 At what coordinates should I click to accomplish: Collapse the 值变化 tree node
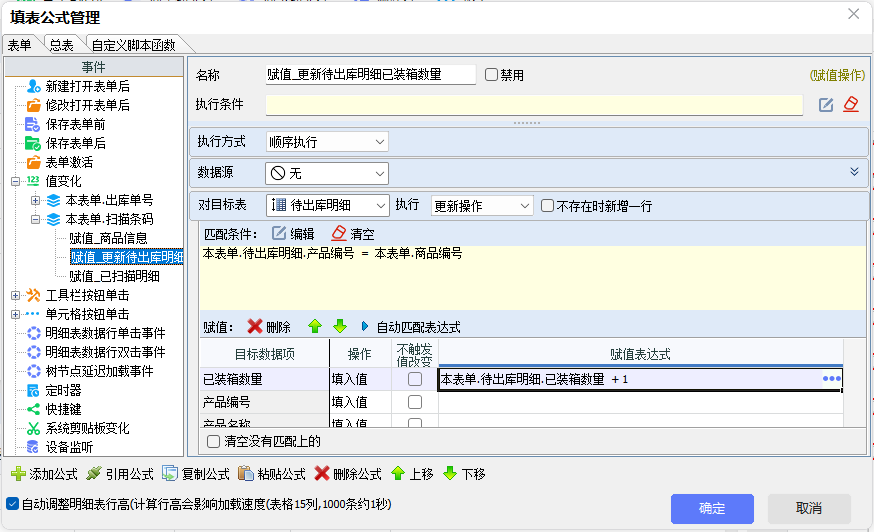[x=16, y=181]
